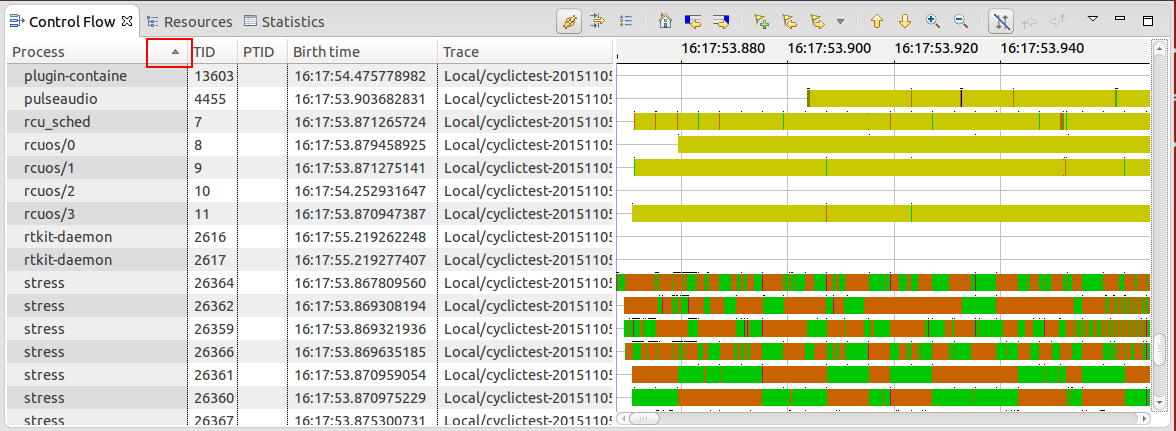
Task: Reset time scale with home icon
Action: click(664, 21)
